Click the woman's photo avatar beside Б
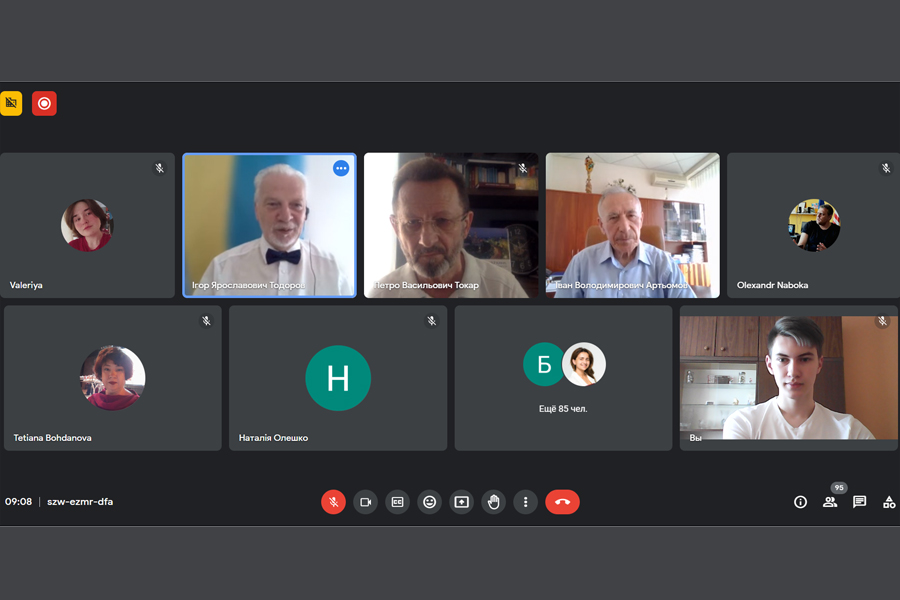The height and width of the screenshot is (600, 900). point(584,364)
